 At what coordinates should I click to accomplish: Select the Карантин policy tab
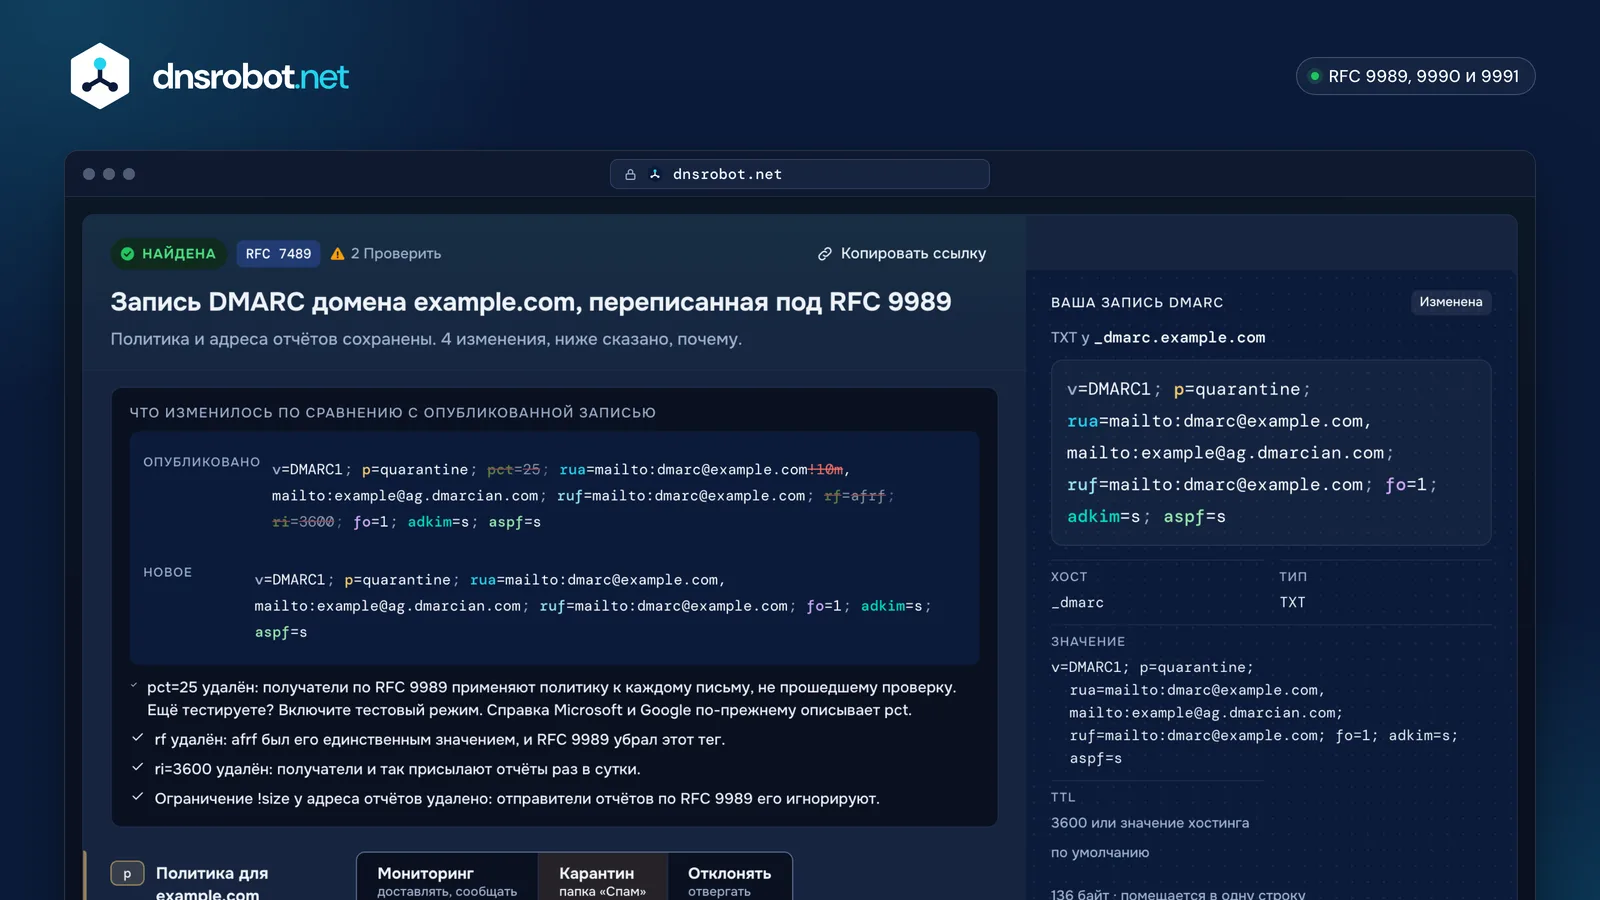tap(602, 879)
